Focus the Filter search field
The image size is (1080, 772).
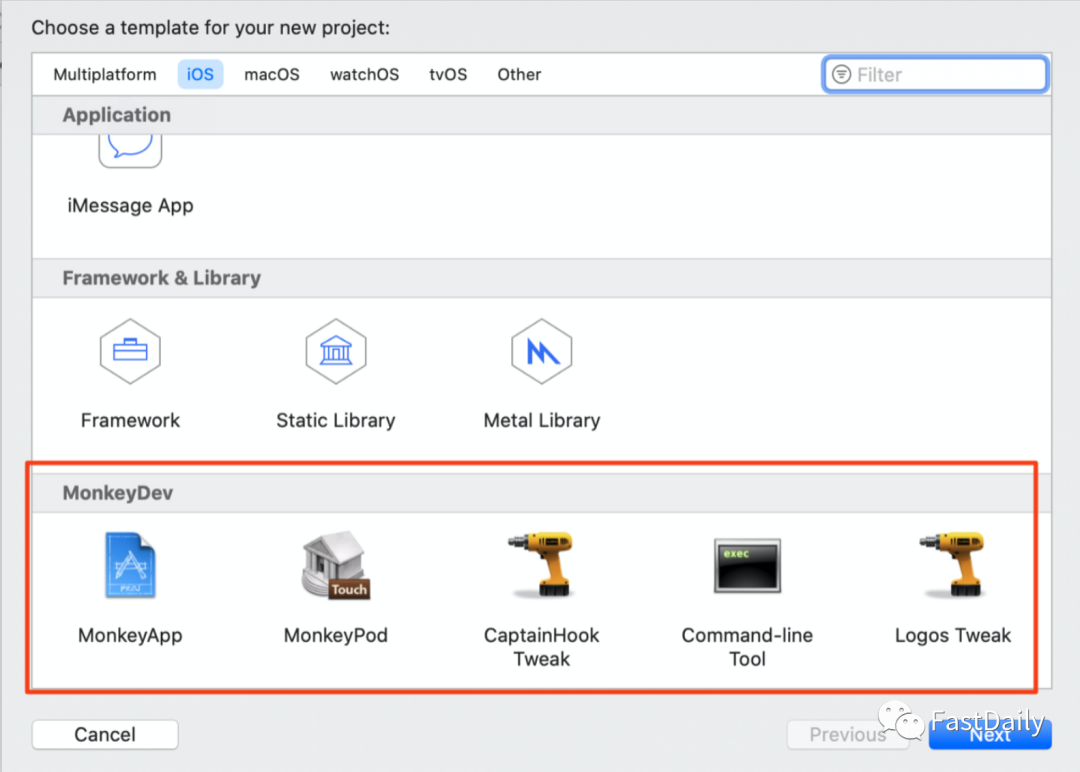935,74
